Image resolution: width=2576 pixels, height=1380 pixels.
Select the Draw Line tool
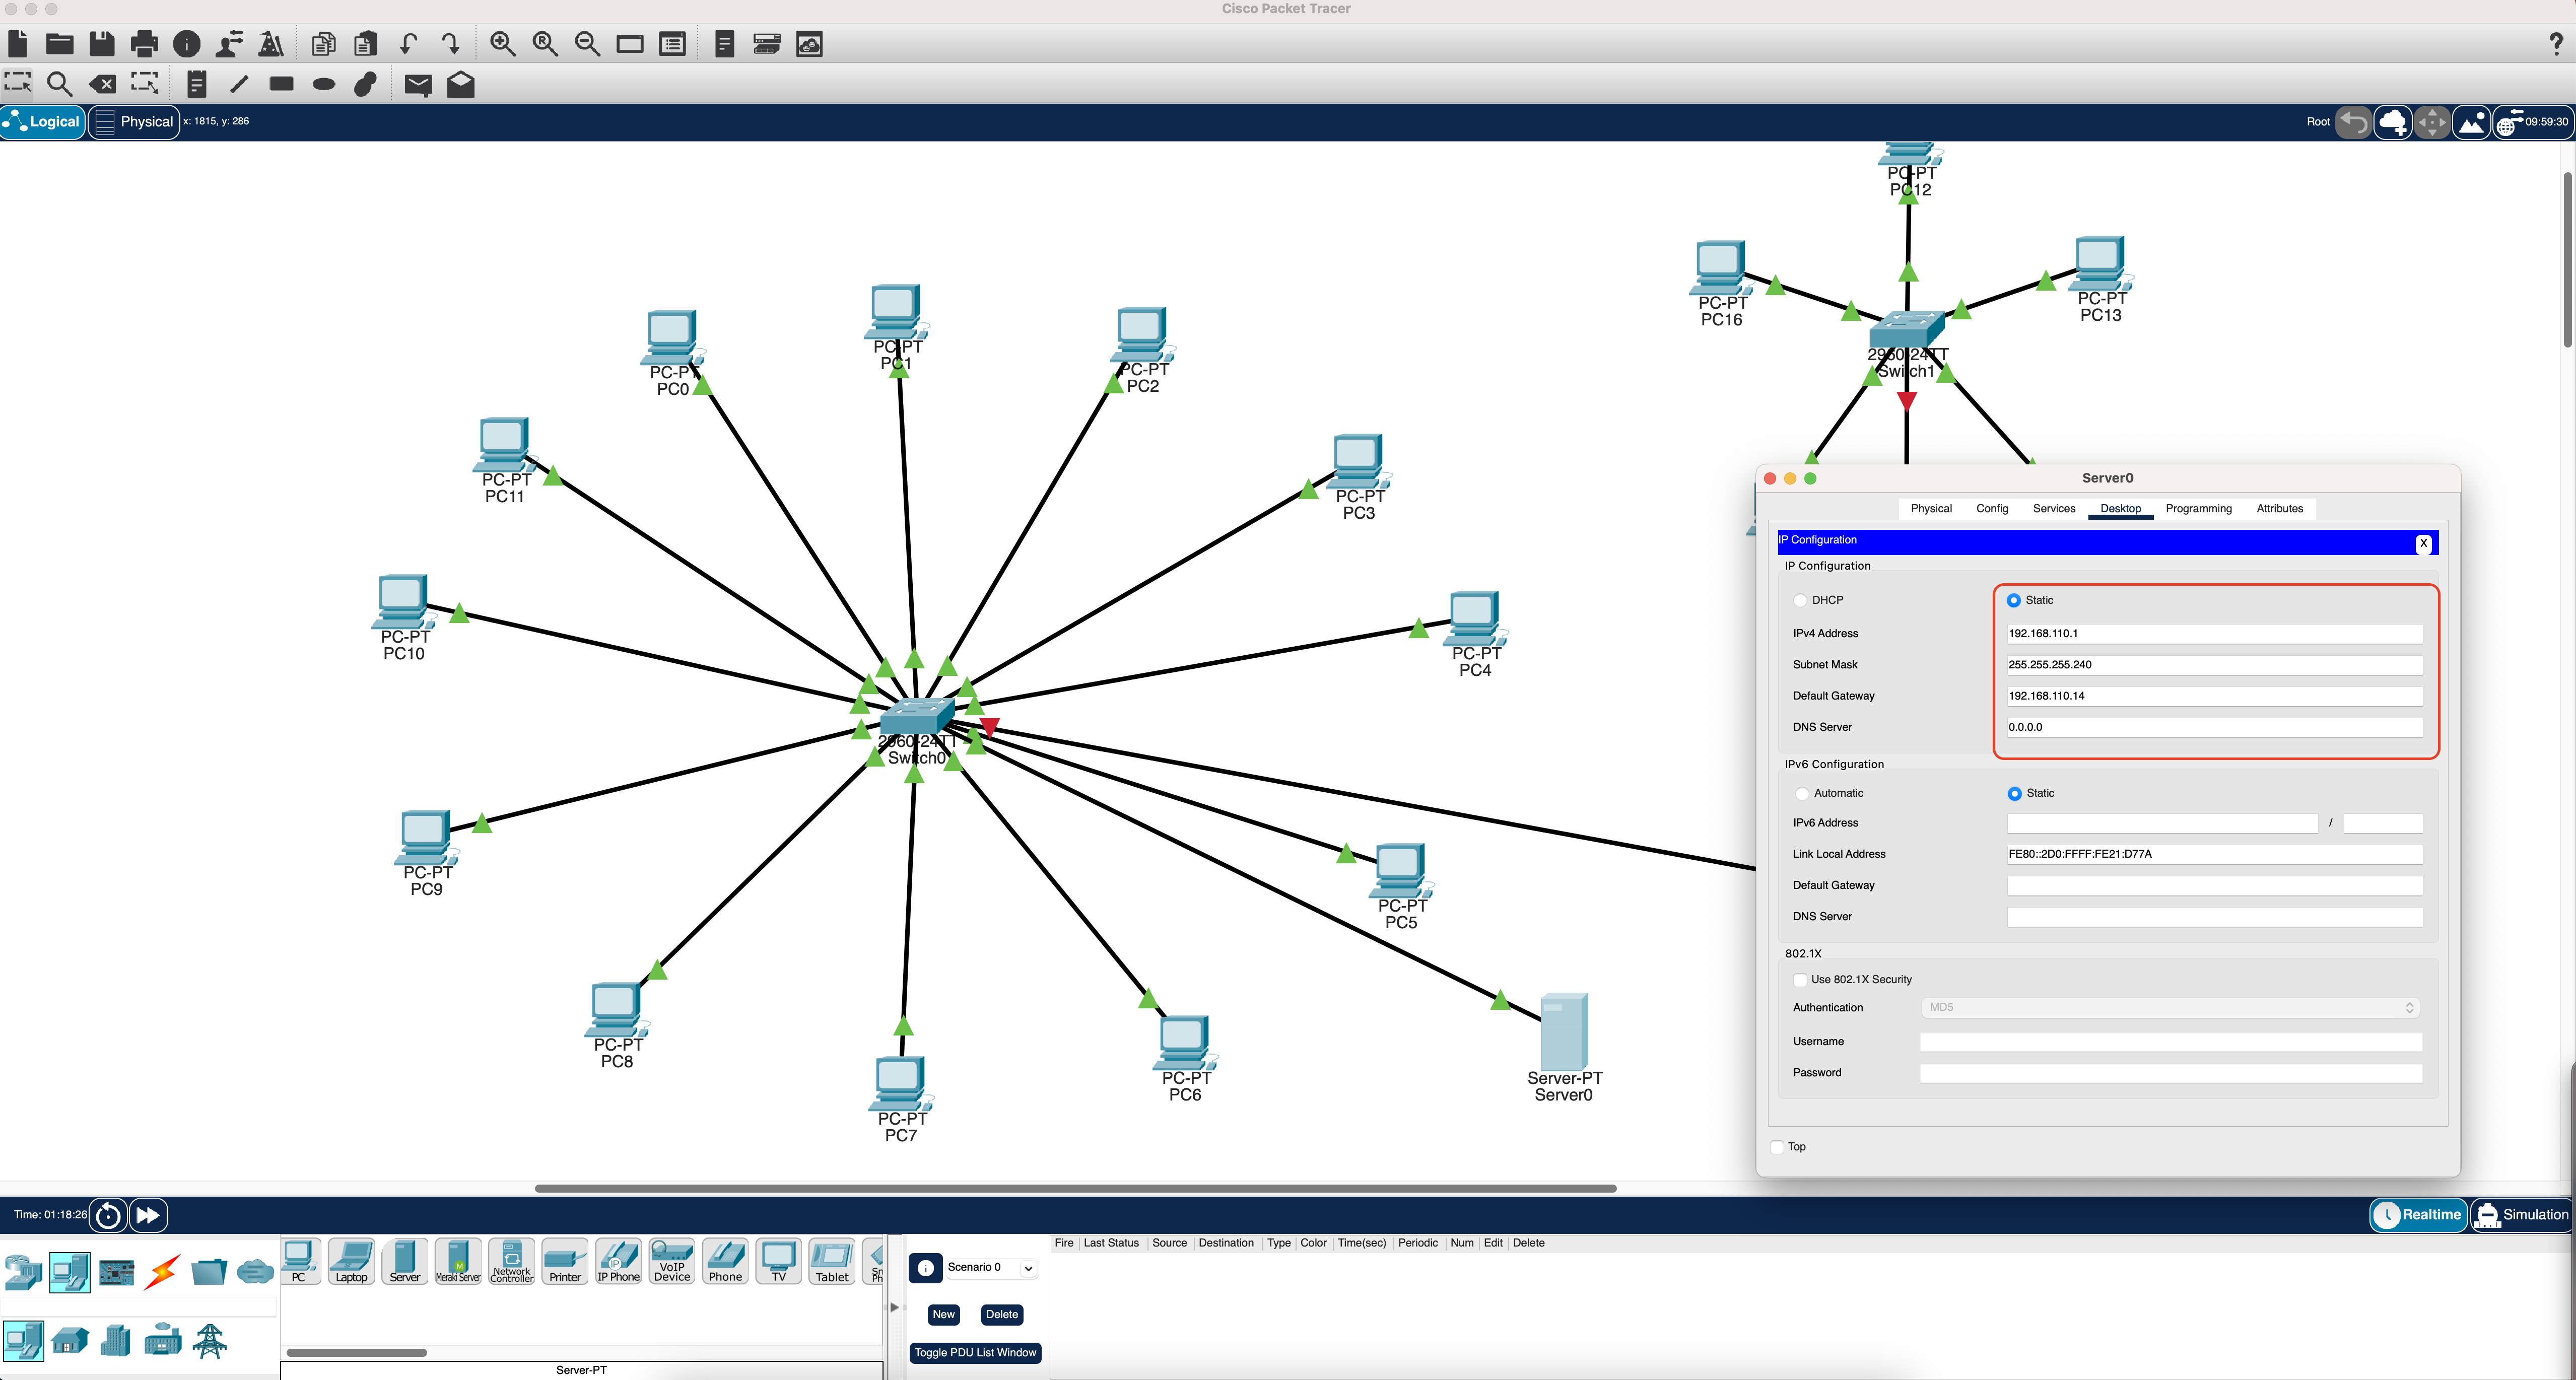tap(239, 84)
